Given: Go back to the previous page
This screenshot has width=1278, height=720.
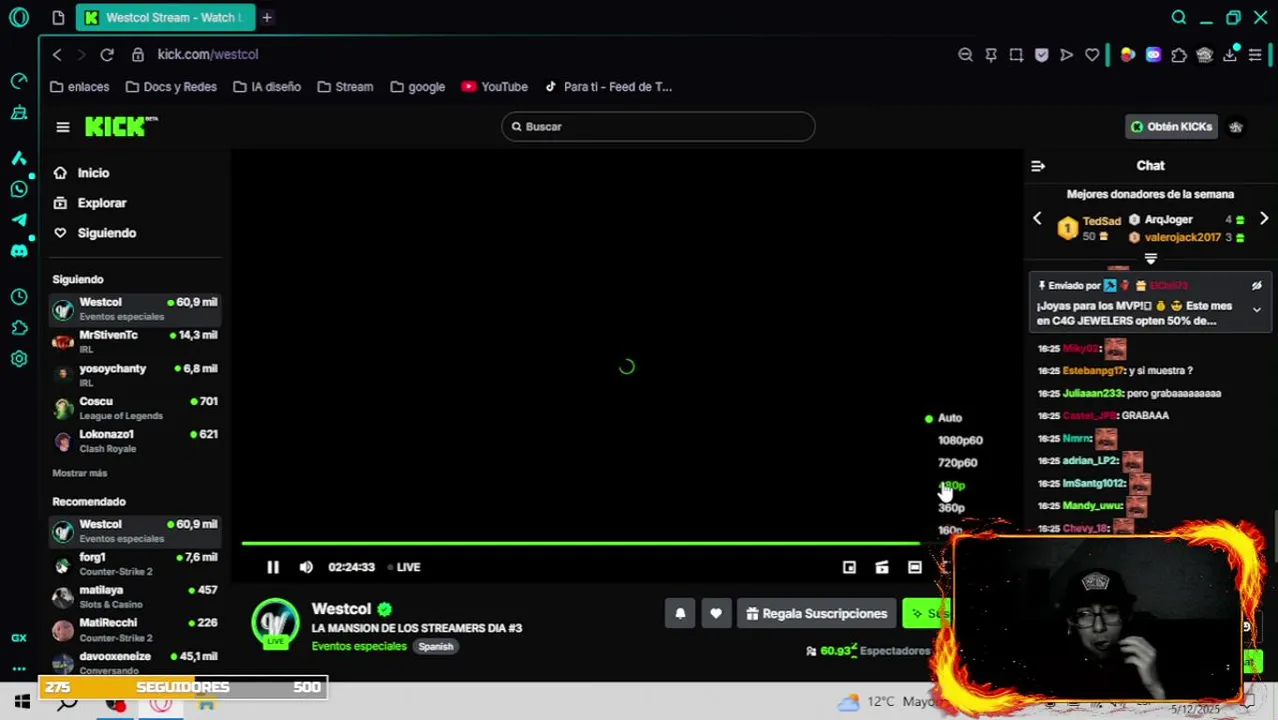Looking at the screenshot, I should (x=57, y=55).
